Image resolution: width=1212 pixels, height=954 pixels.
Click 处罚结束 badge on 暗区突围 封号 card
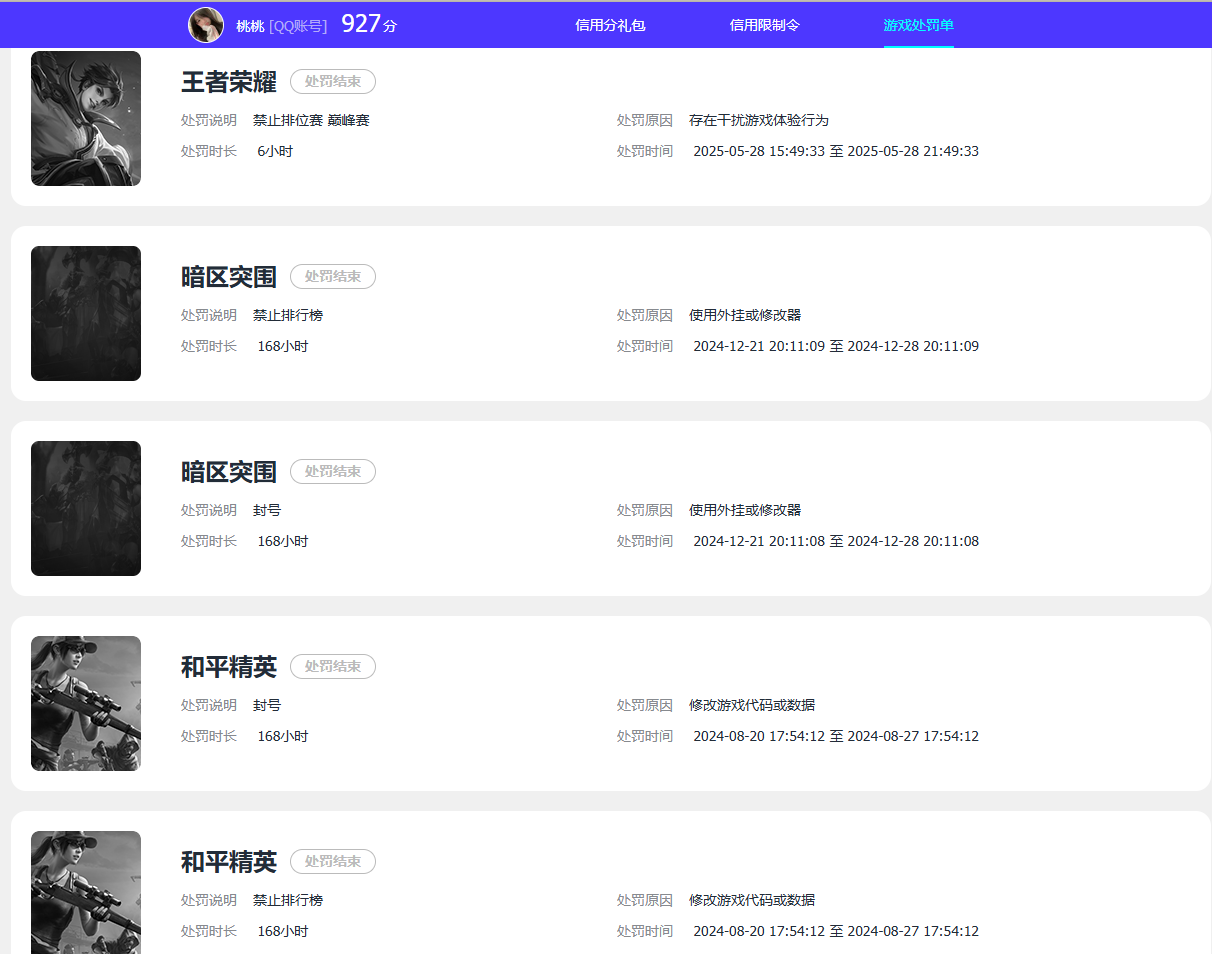(333, 472)
